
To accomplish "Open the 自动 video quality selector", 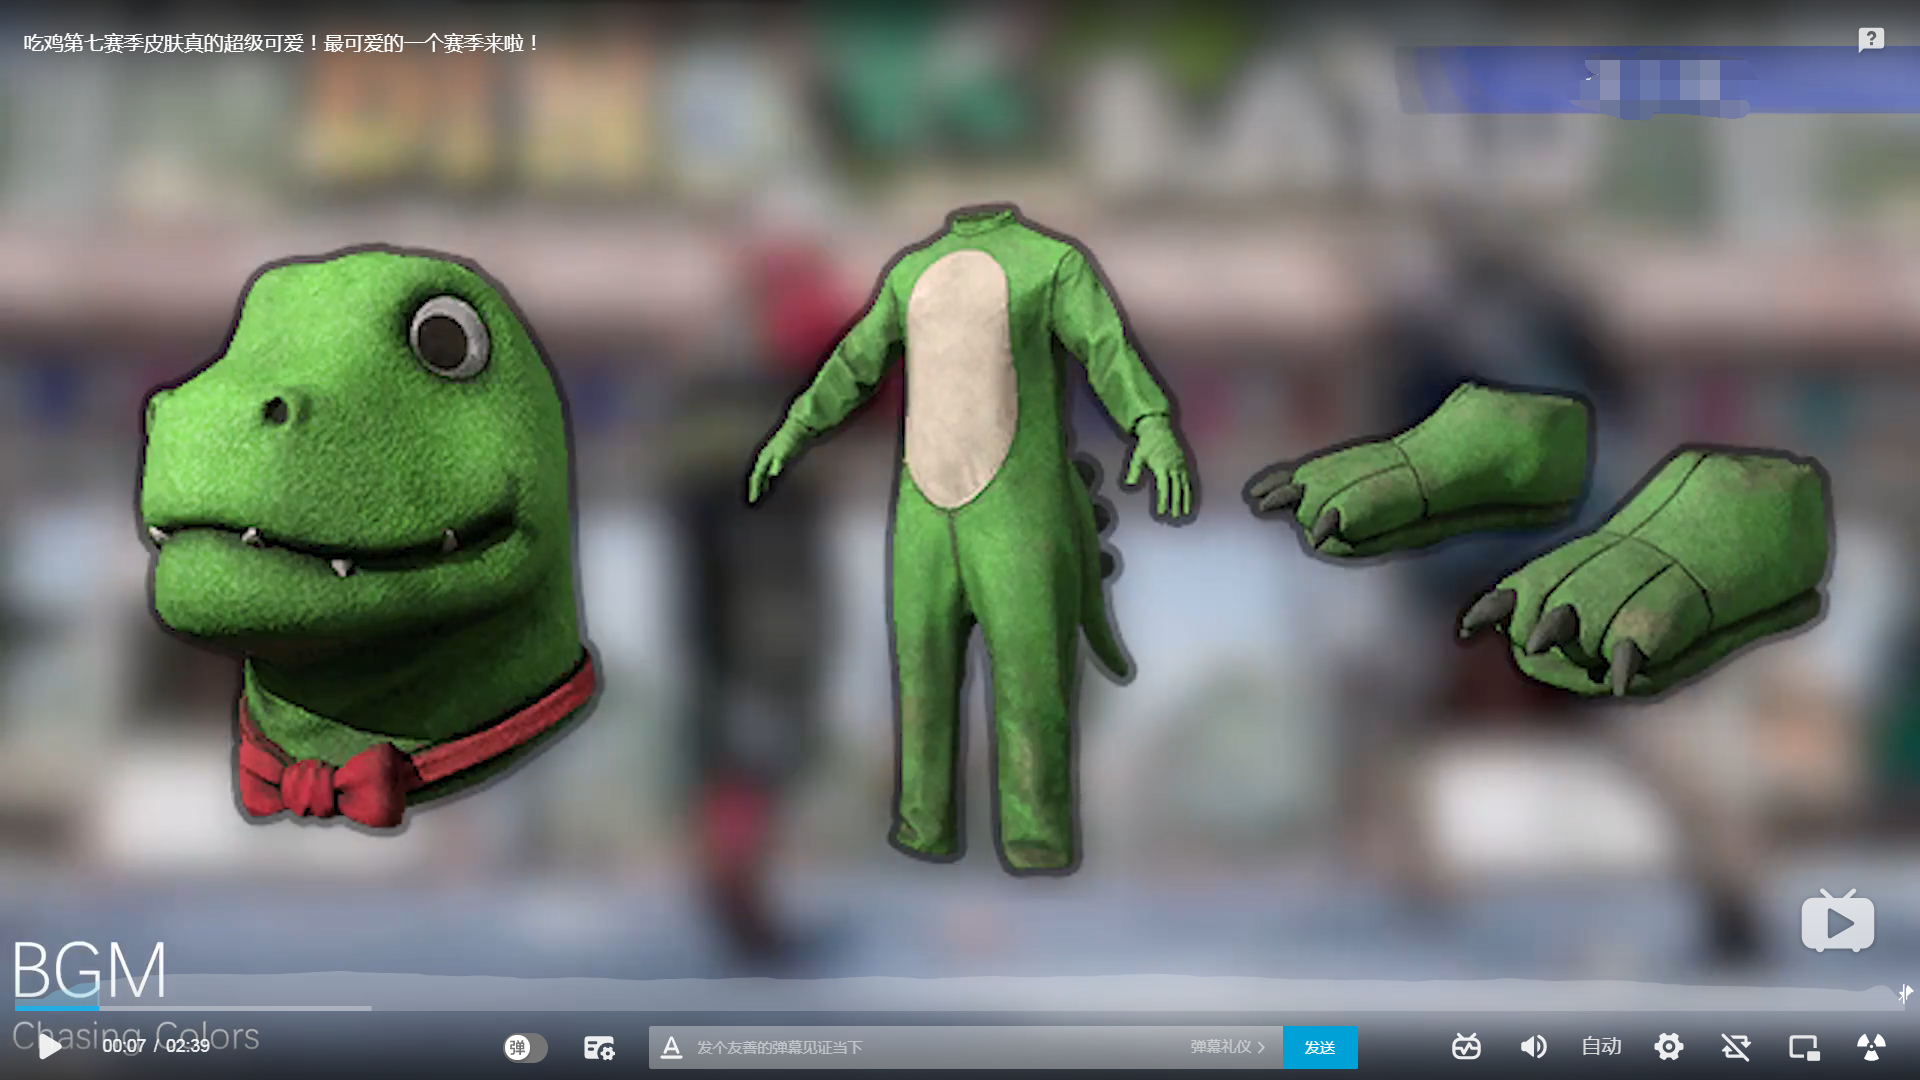I will 1601,1046.
